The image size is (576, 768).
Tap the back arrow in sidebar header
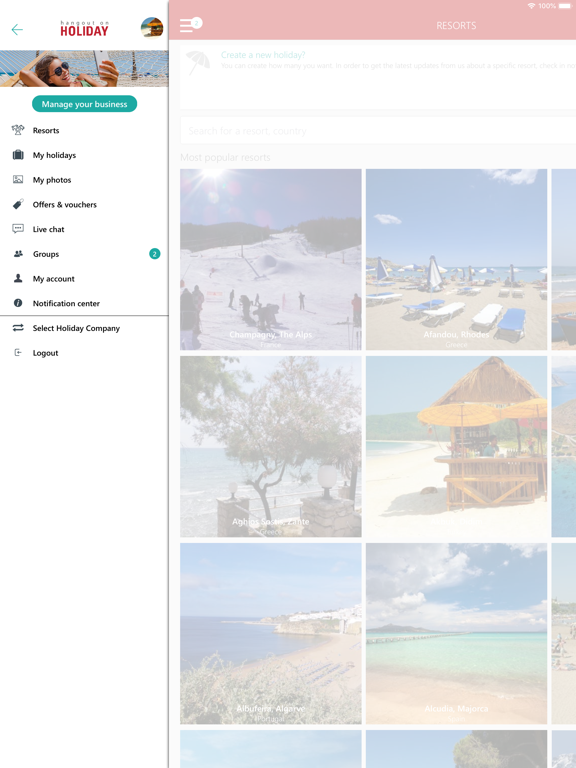(17, 30)
